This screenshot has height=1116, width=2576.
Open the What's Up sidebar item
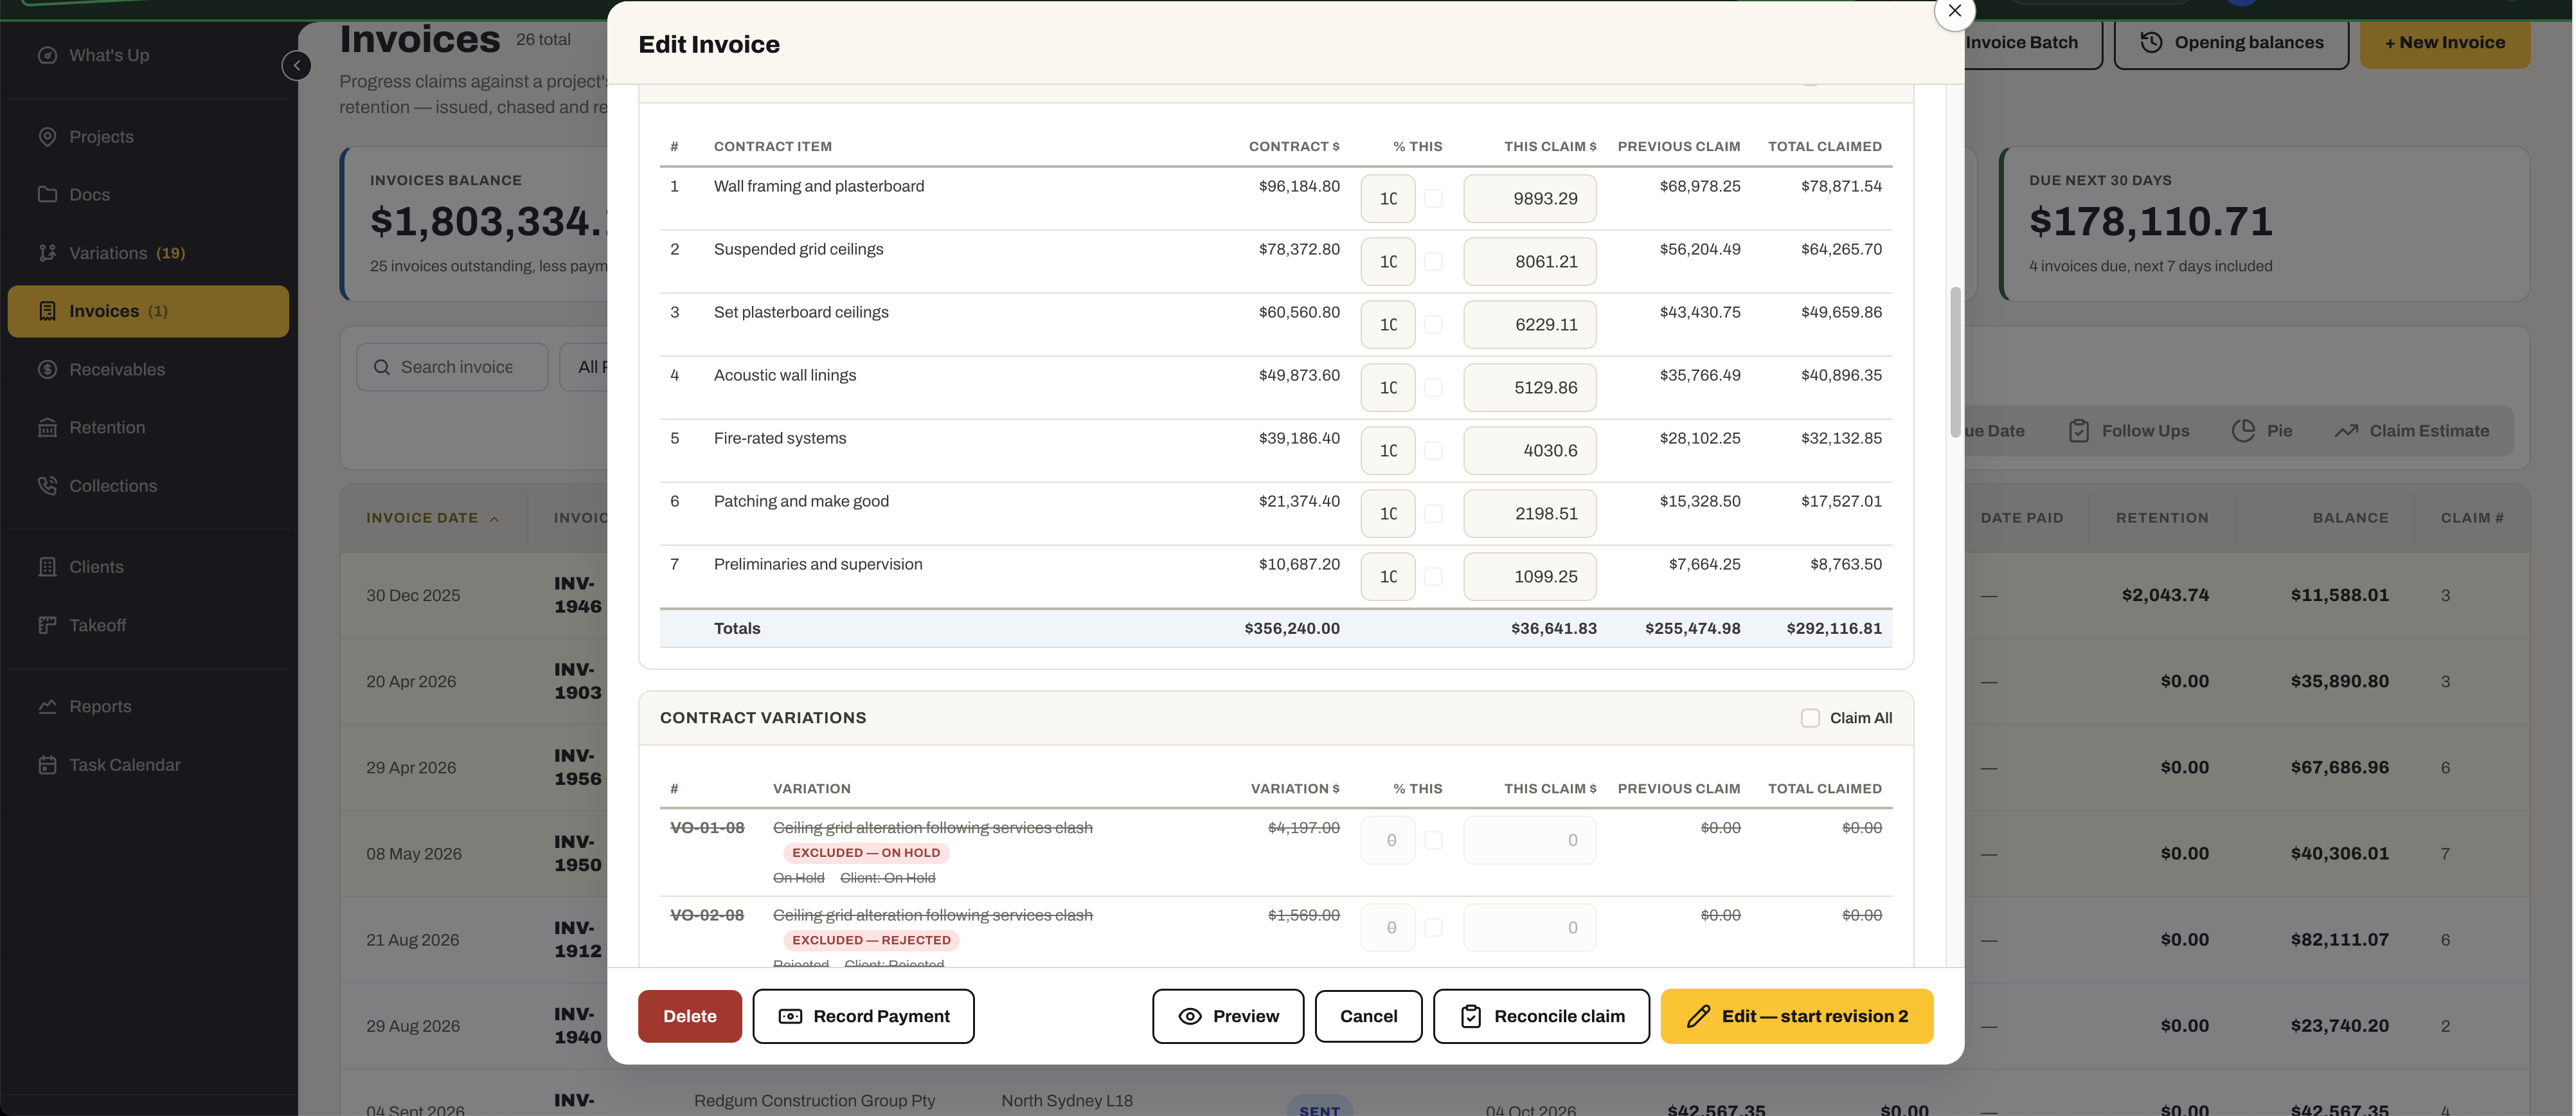(148, 55)
